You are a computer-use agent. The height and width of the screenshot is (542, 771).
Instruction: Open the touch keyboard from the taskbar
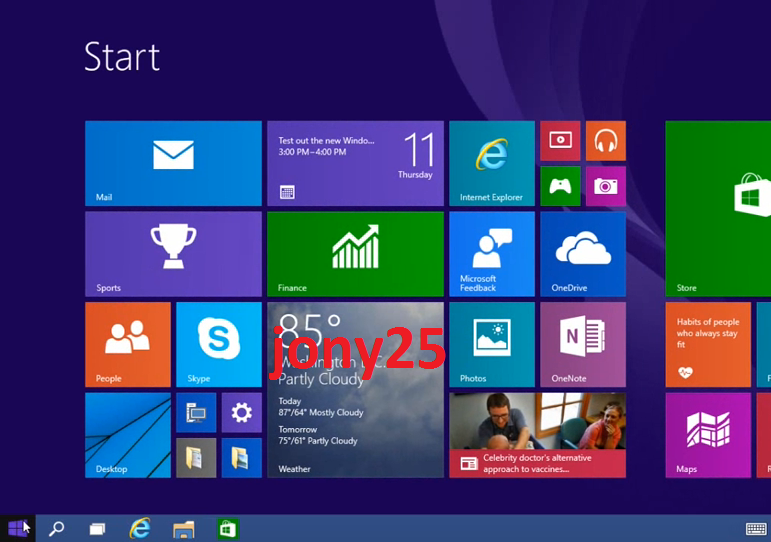pos(756,529)
